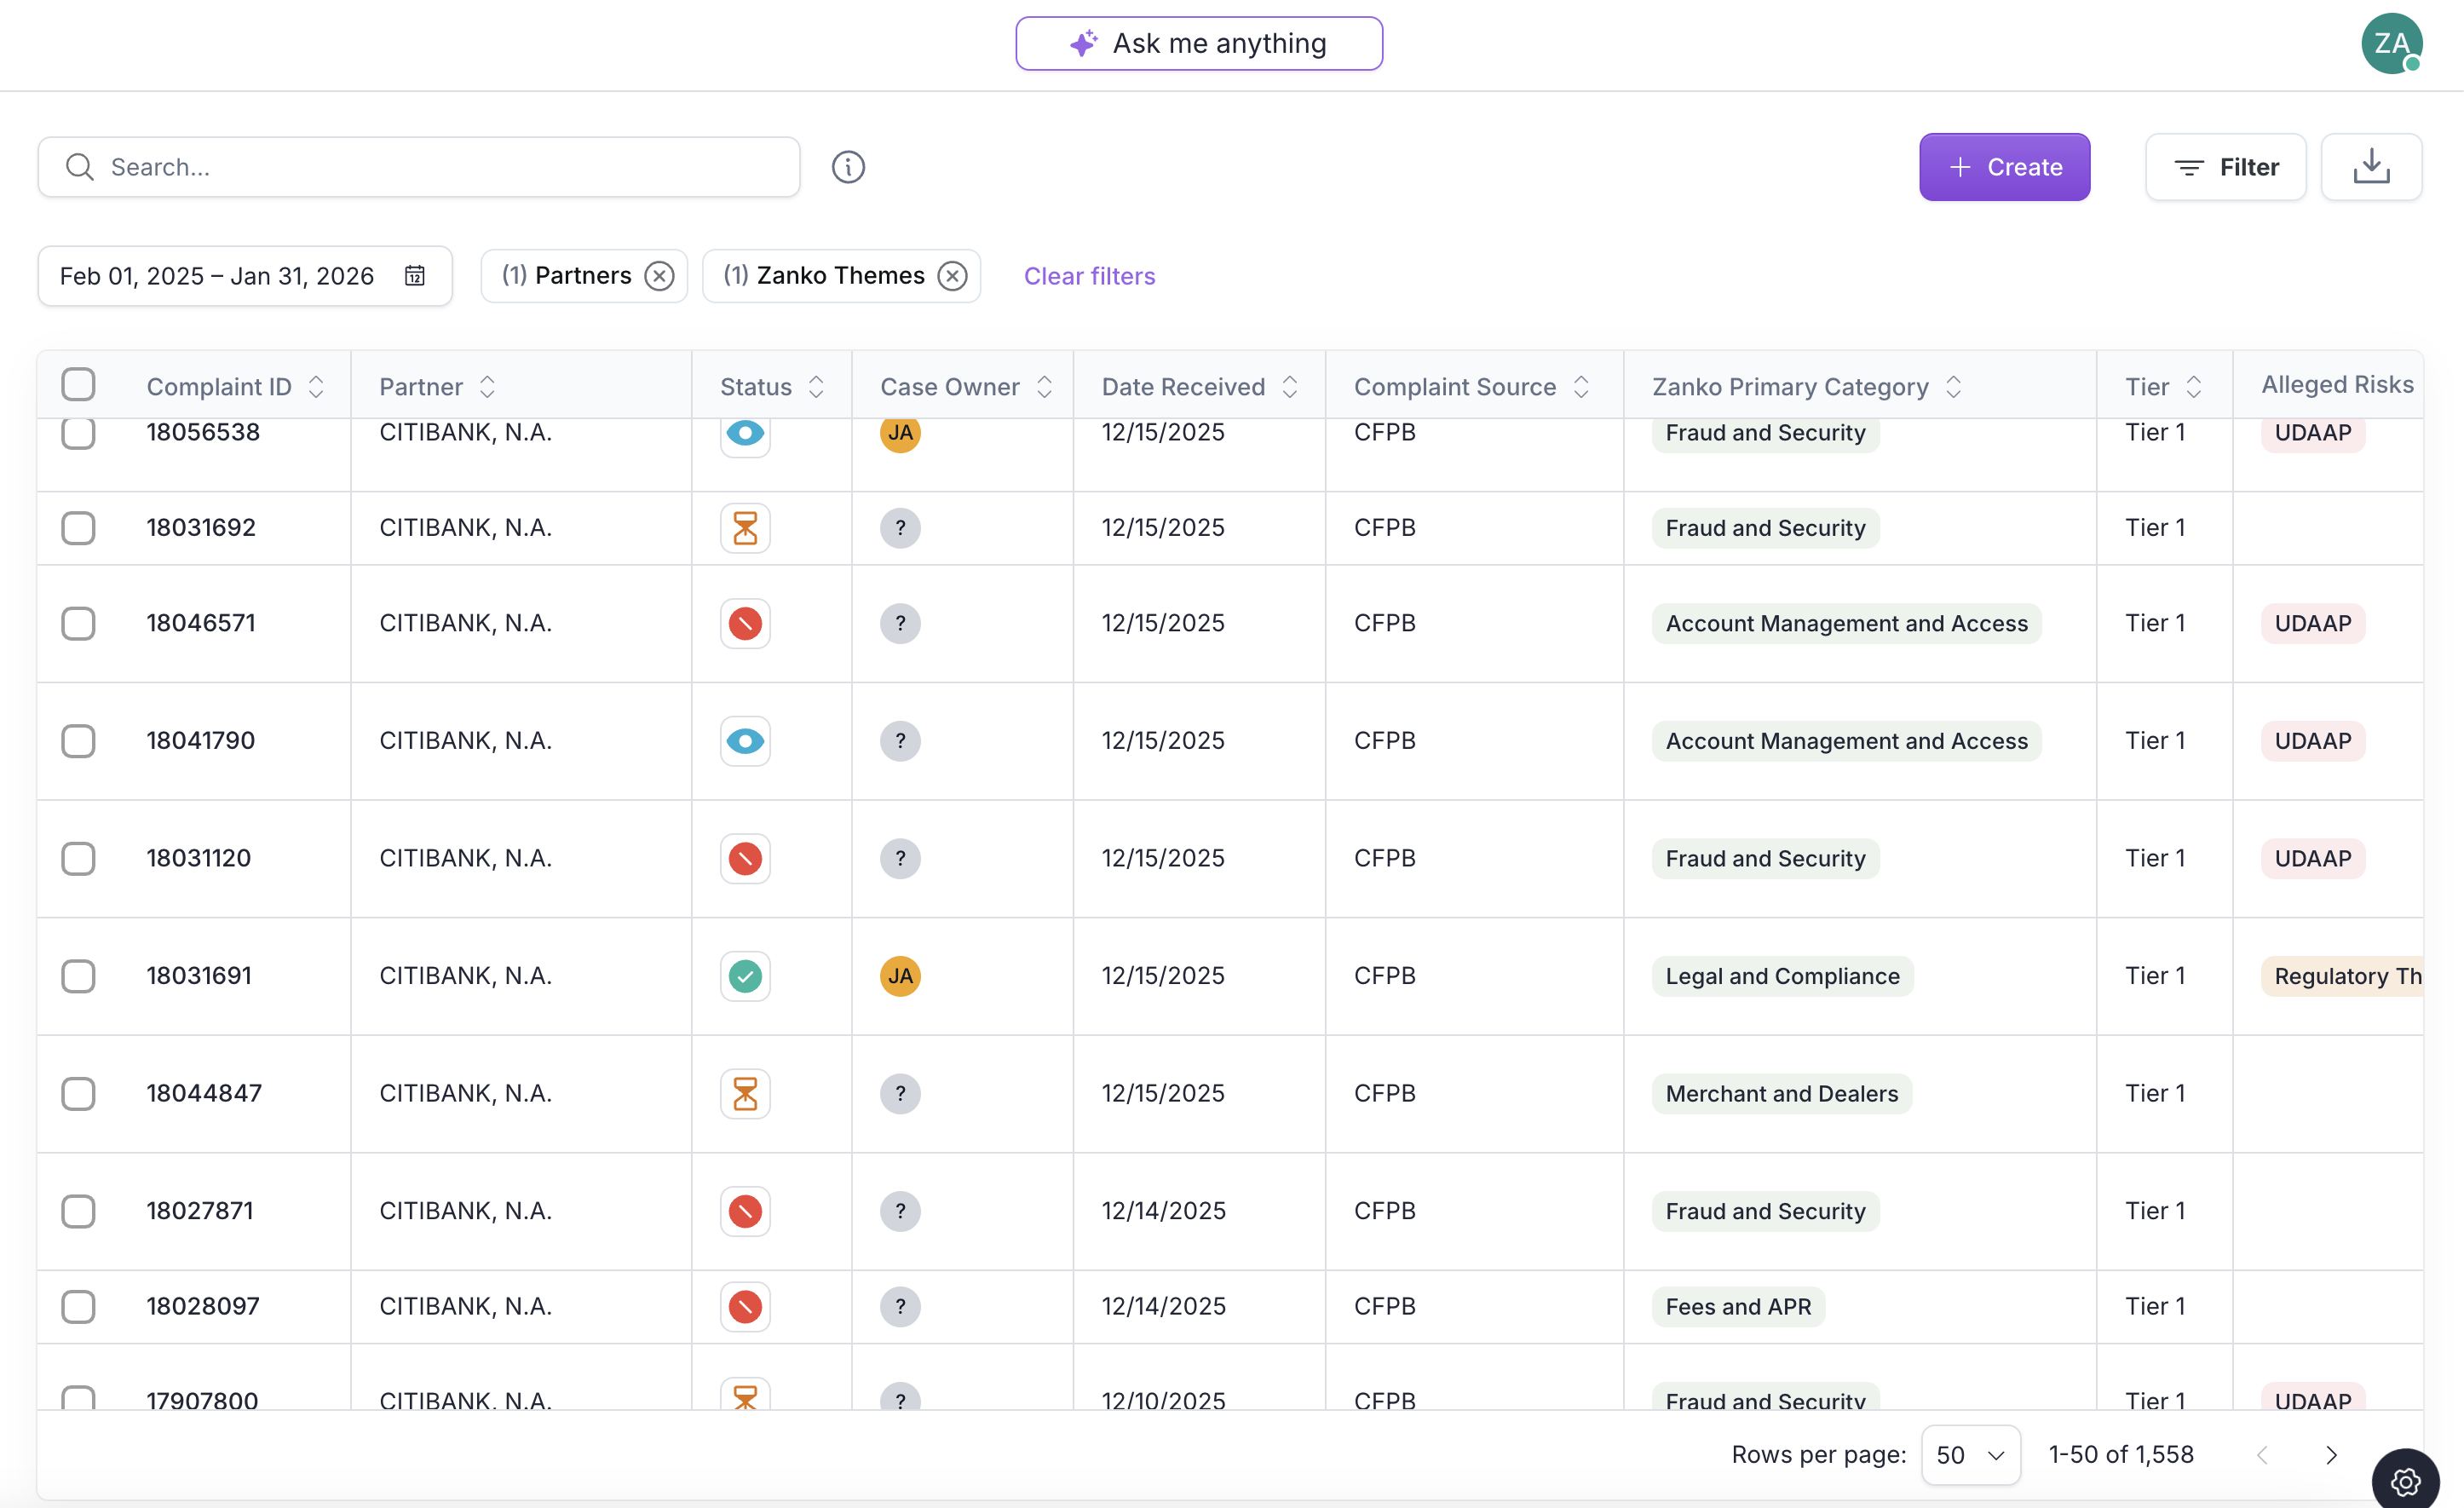Viewport: 2464px width, 1508px height.
Task: Click the hourglass status icon for complaint 18031692
Action: click(745, 528)
